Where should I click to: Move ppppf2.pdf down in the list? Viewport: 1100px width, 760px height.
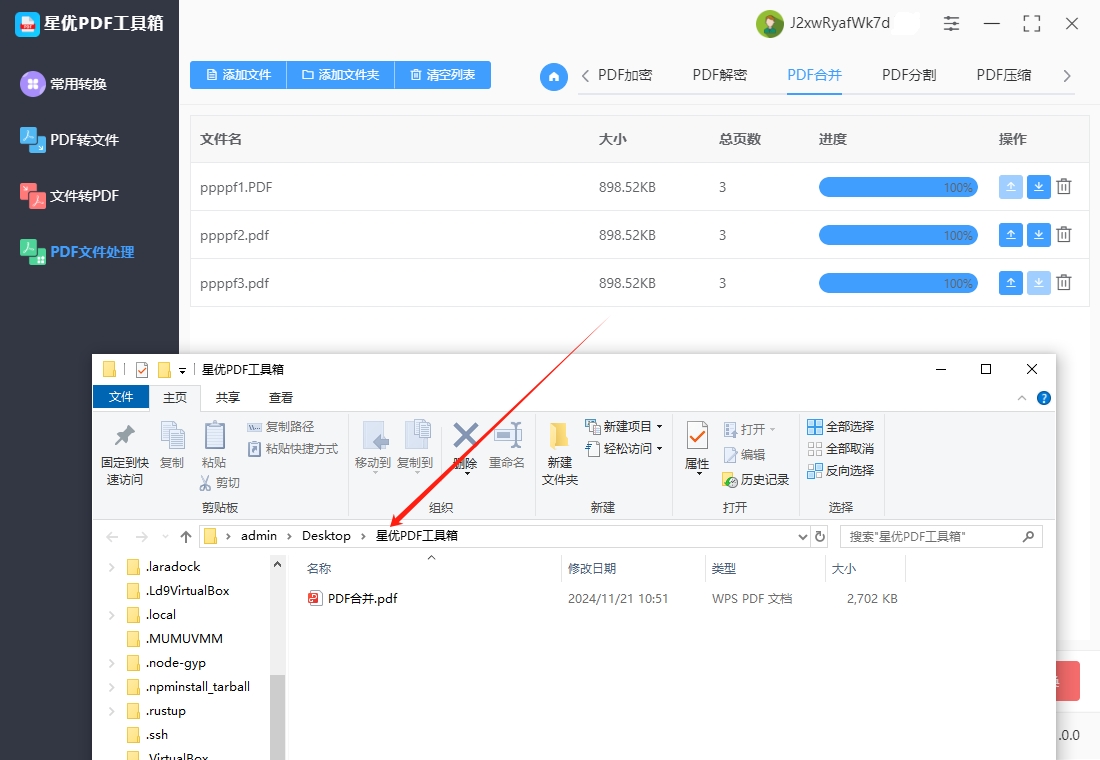pyautogui.click(x=1038, y=235)
